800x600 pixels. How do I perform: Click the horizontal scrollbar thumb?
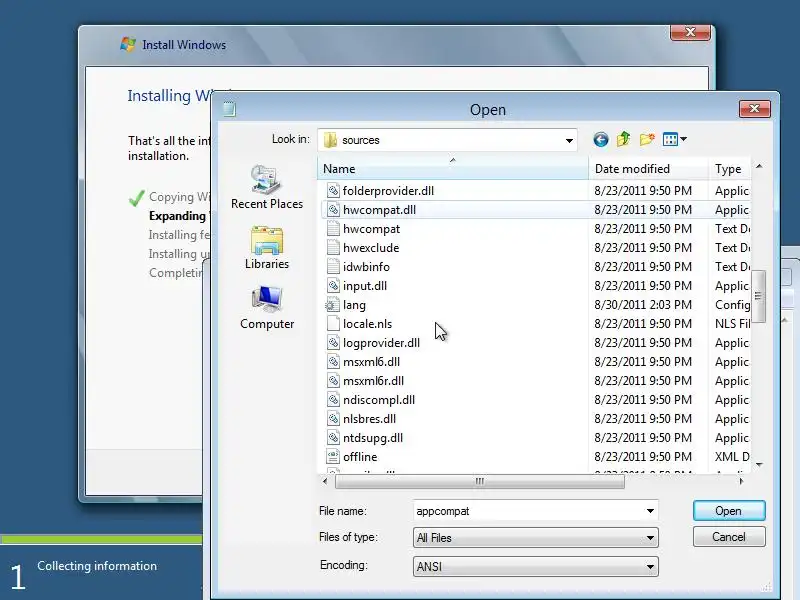480,481
